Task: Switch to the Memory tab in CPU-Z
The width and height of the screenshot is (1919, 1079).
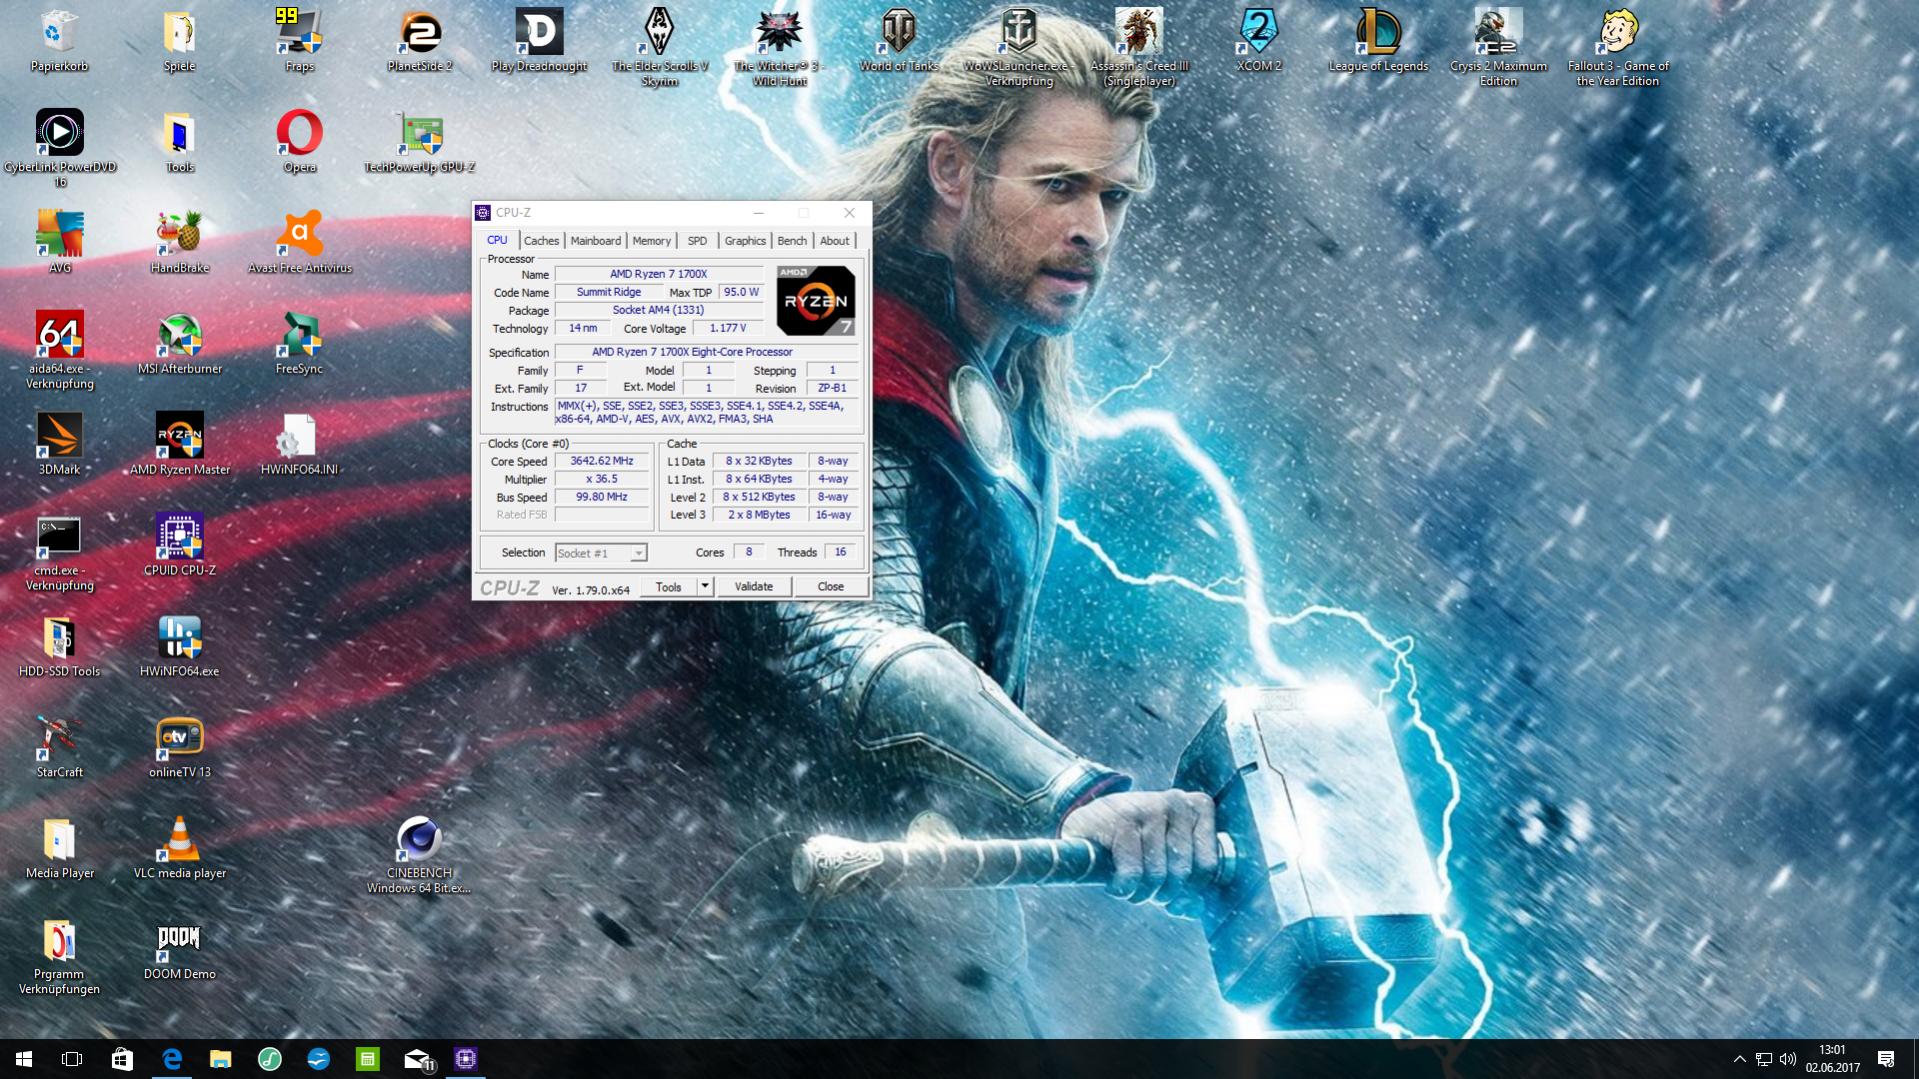Action: coord(651,241)
